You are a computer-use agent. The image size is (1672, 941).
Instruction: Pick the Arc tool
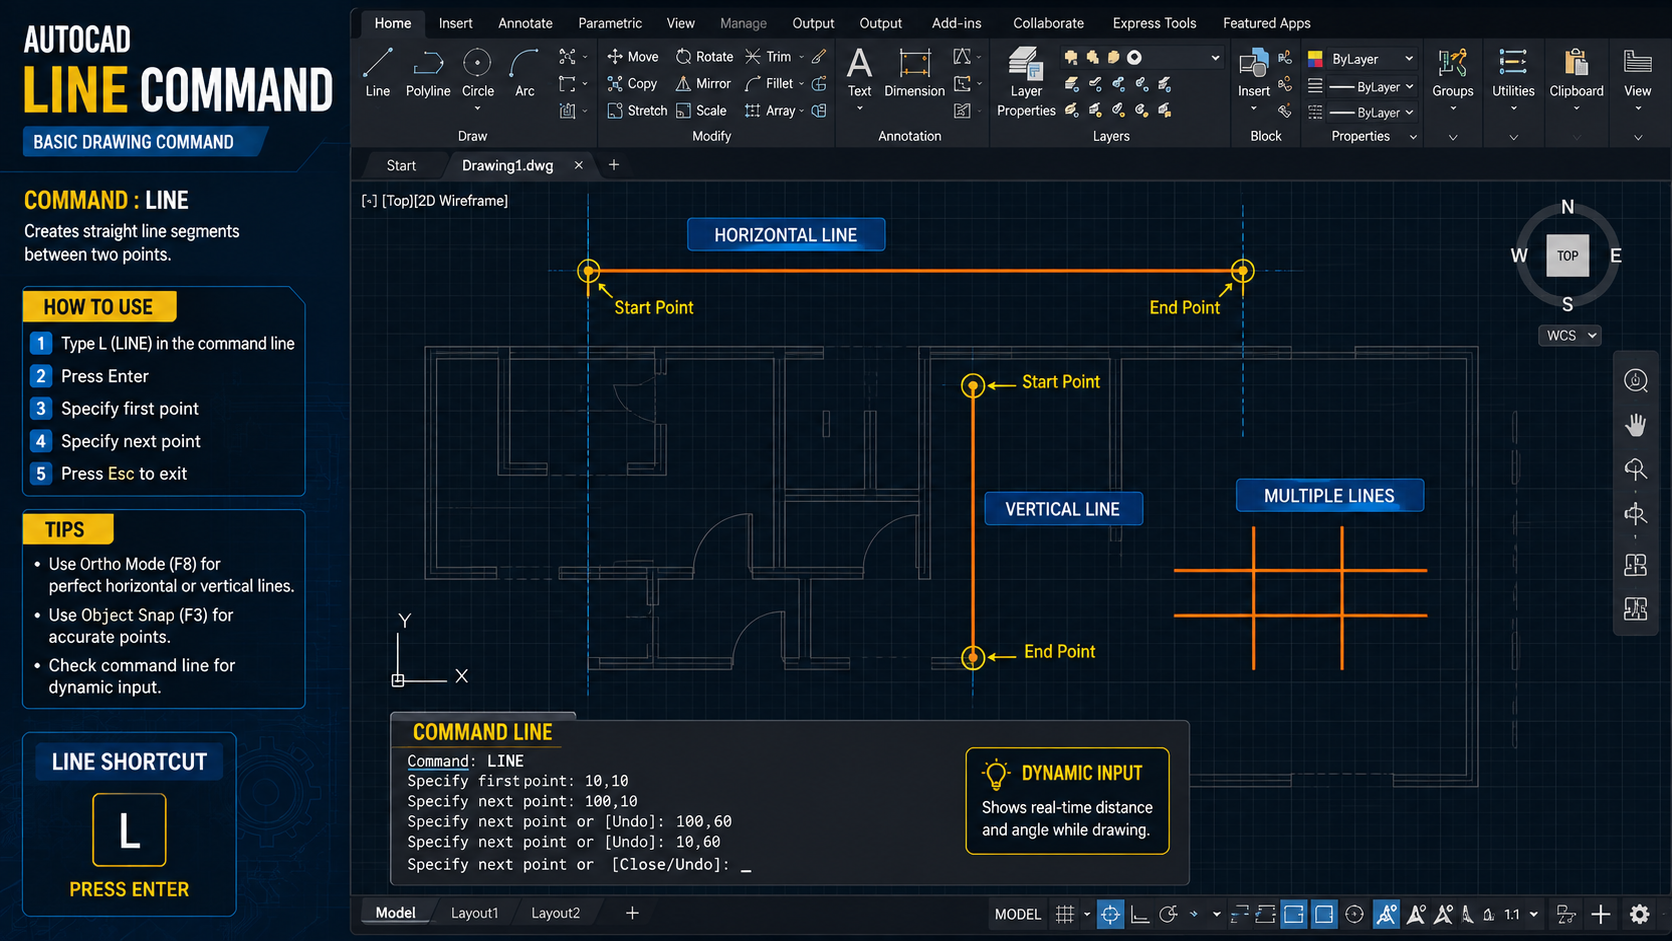[x=524, y=72]
